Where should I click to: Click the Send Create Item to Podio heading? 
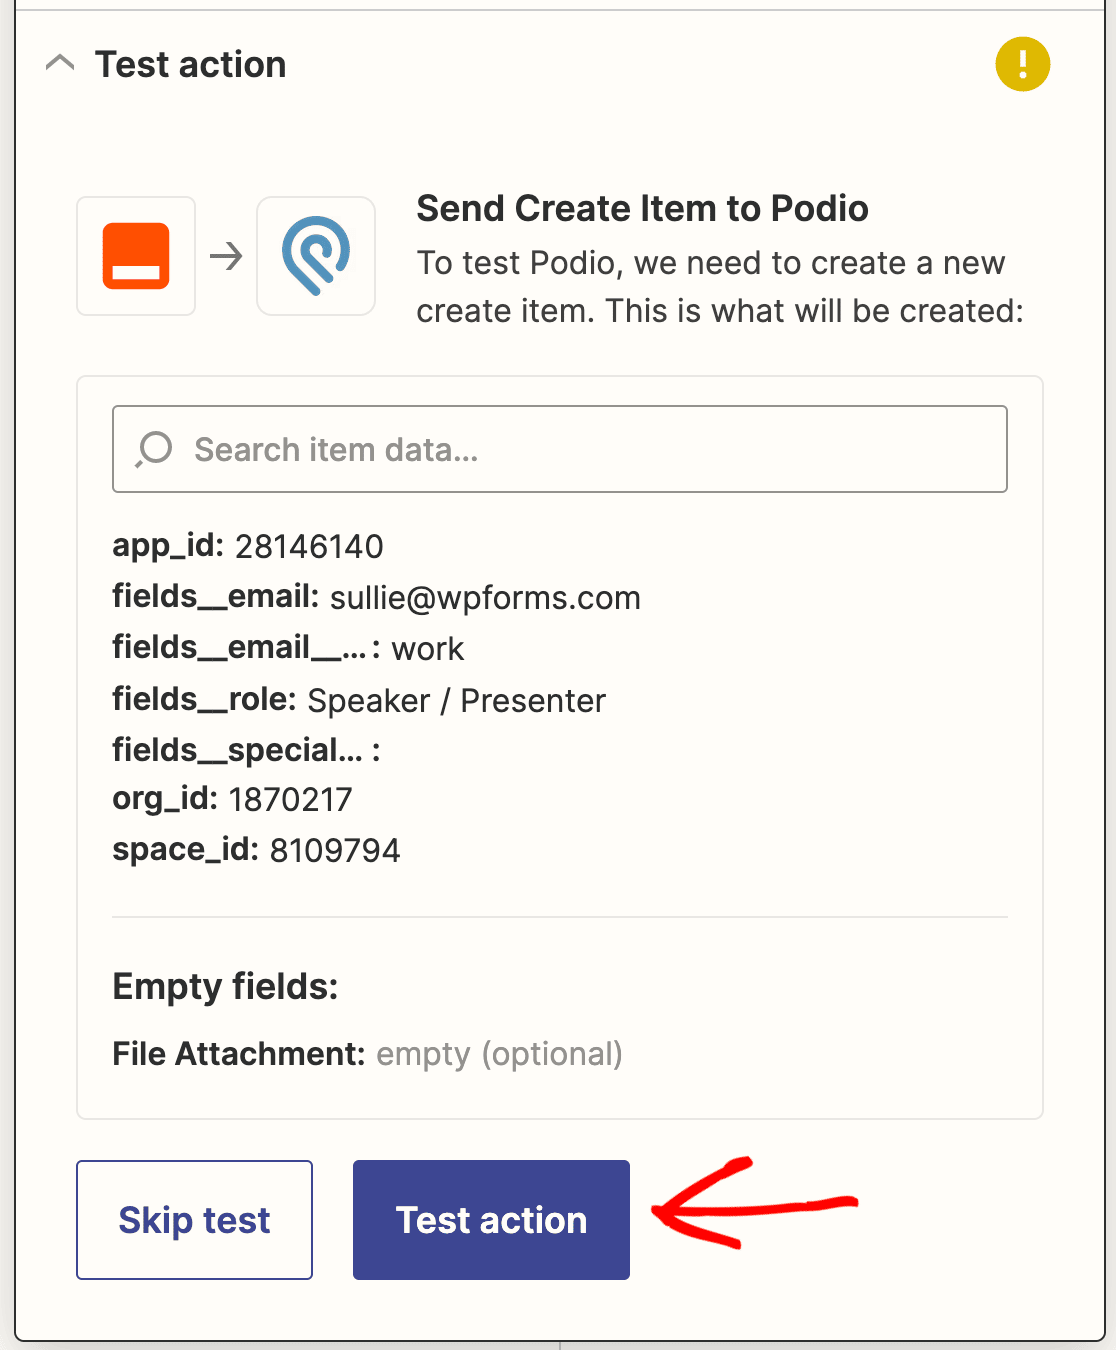pyautogui.click(x=642, y=208)
